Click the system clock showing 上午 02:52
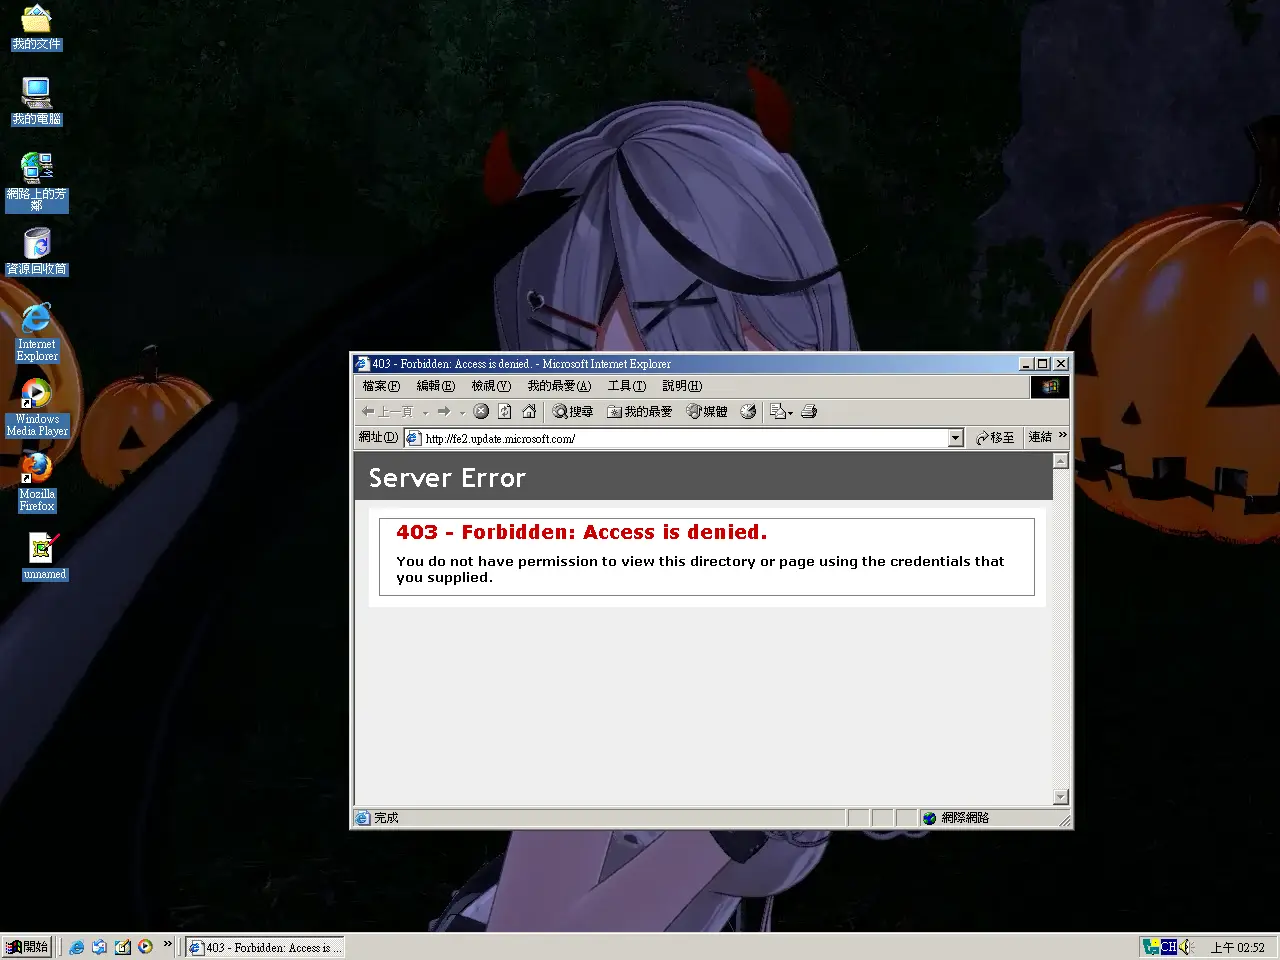Screen dimensions: 1280x960 pos(1238,947)
